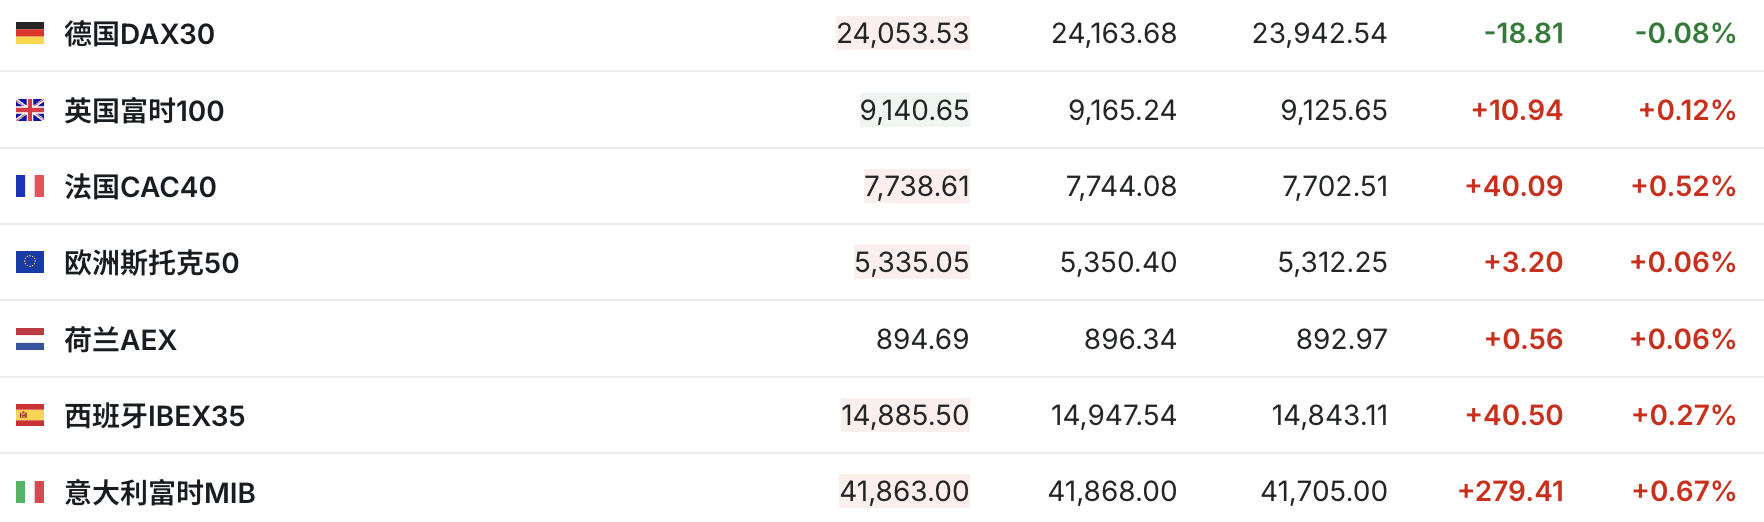Open the 西班牙IBEX35 index link
Viewport: 1764px width, 522px height.
[x=155, y=416]
